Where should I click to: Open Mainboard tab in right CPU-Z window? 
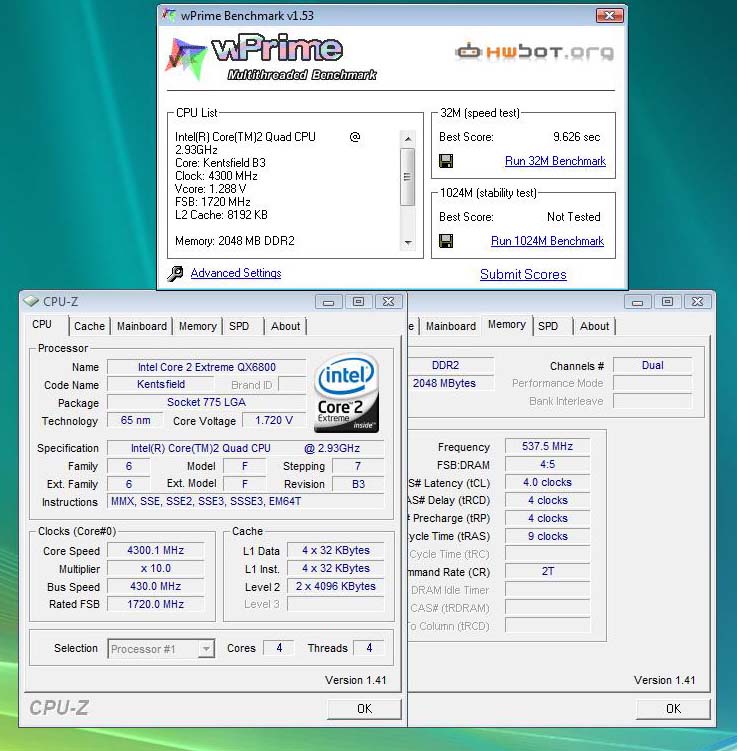click(451, 326)
